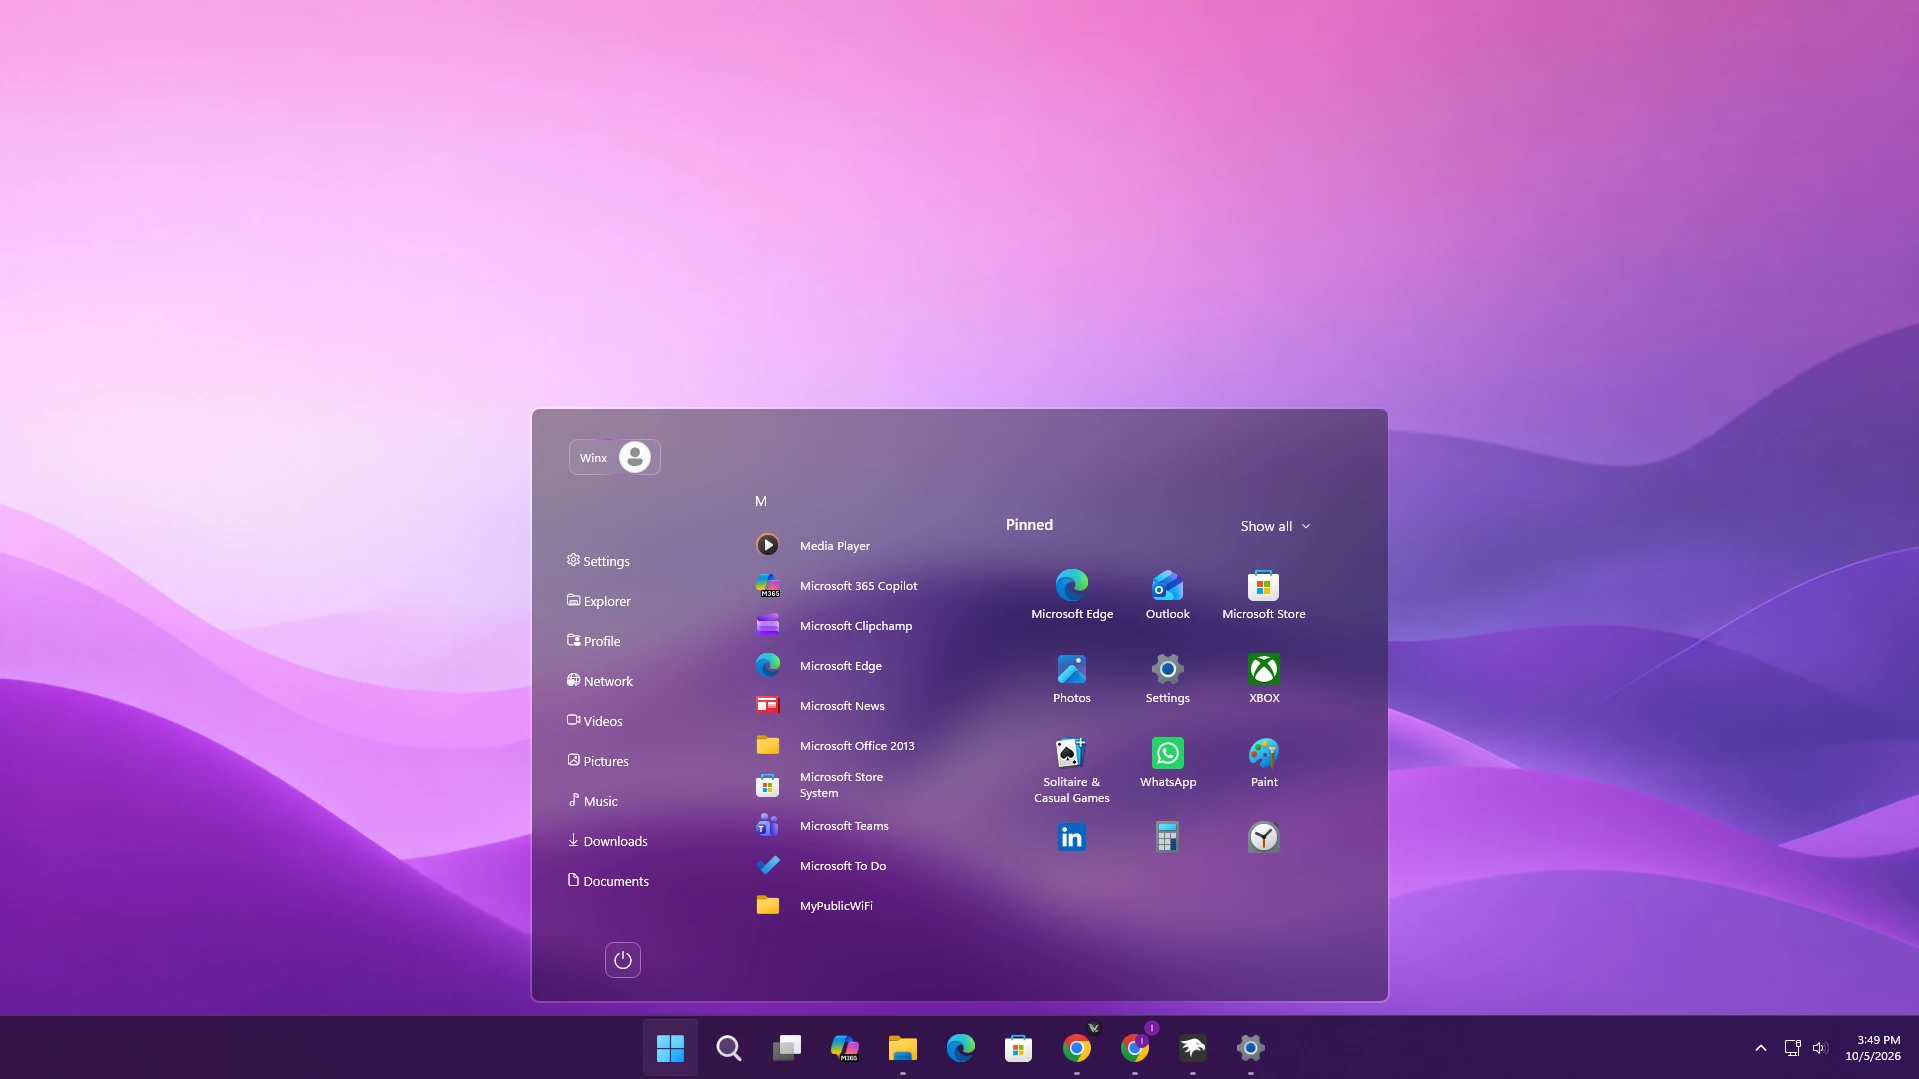
Task: Expand Microsoft Office 2013 folder
Action: coord(837,745)
